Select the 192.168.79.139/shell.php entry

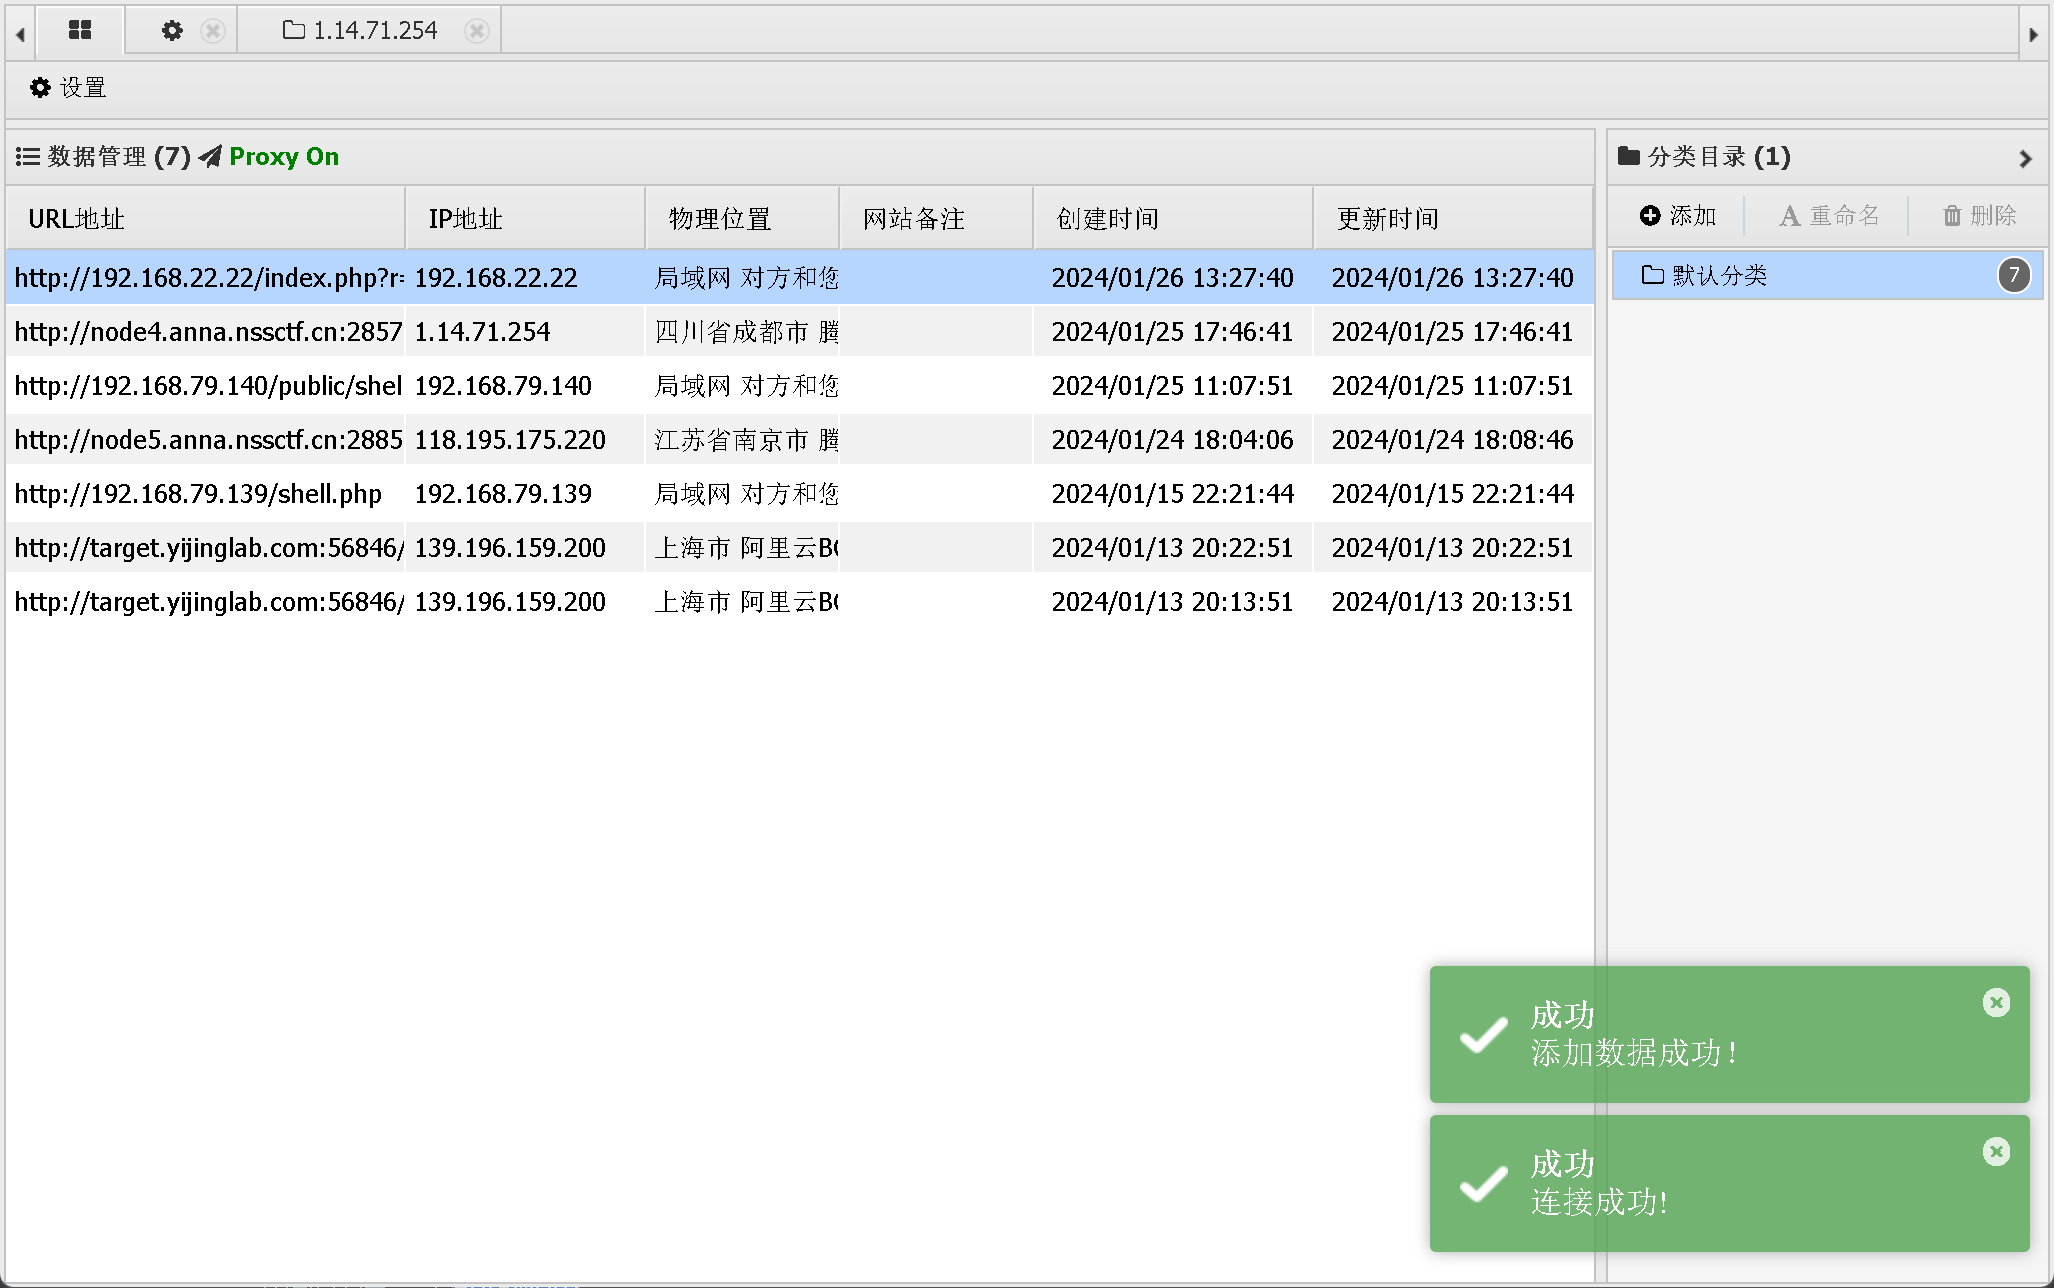point(200,494)
